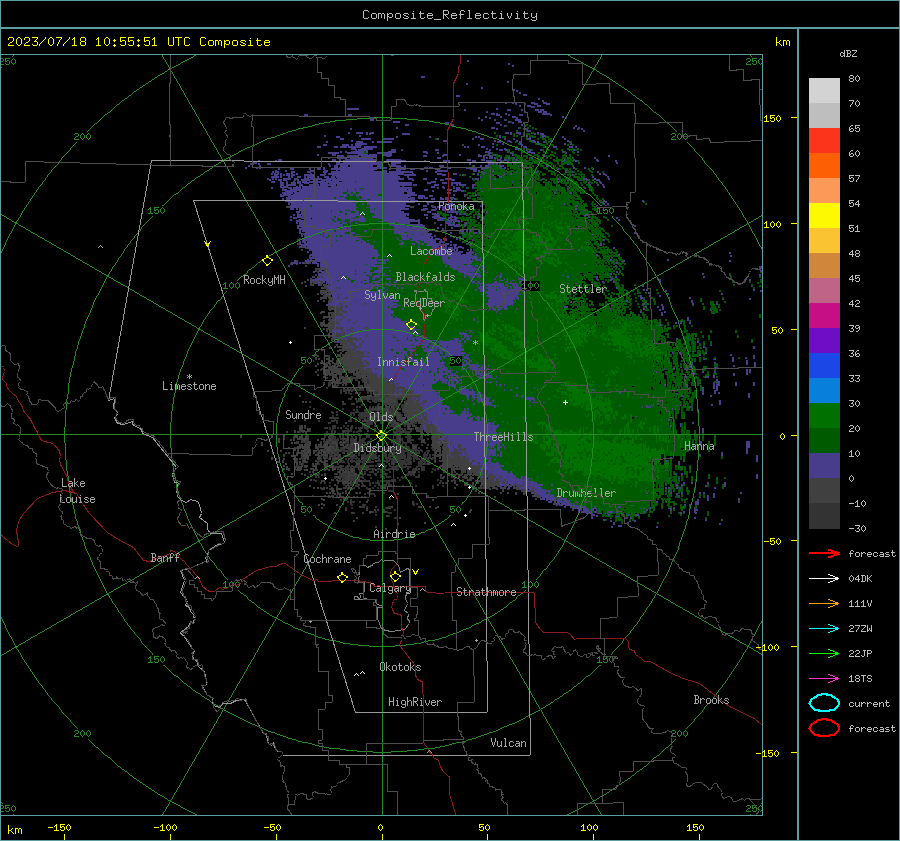Click the Composite_Reflectivity title
Screen dimensions: 900x841
(449, 15)
